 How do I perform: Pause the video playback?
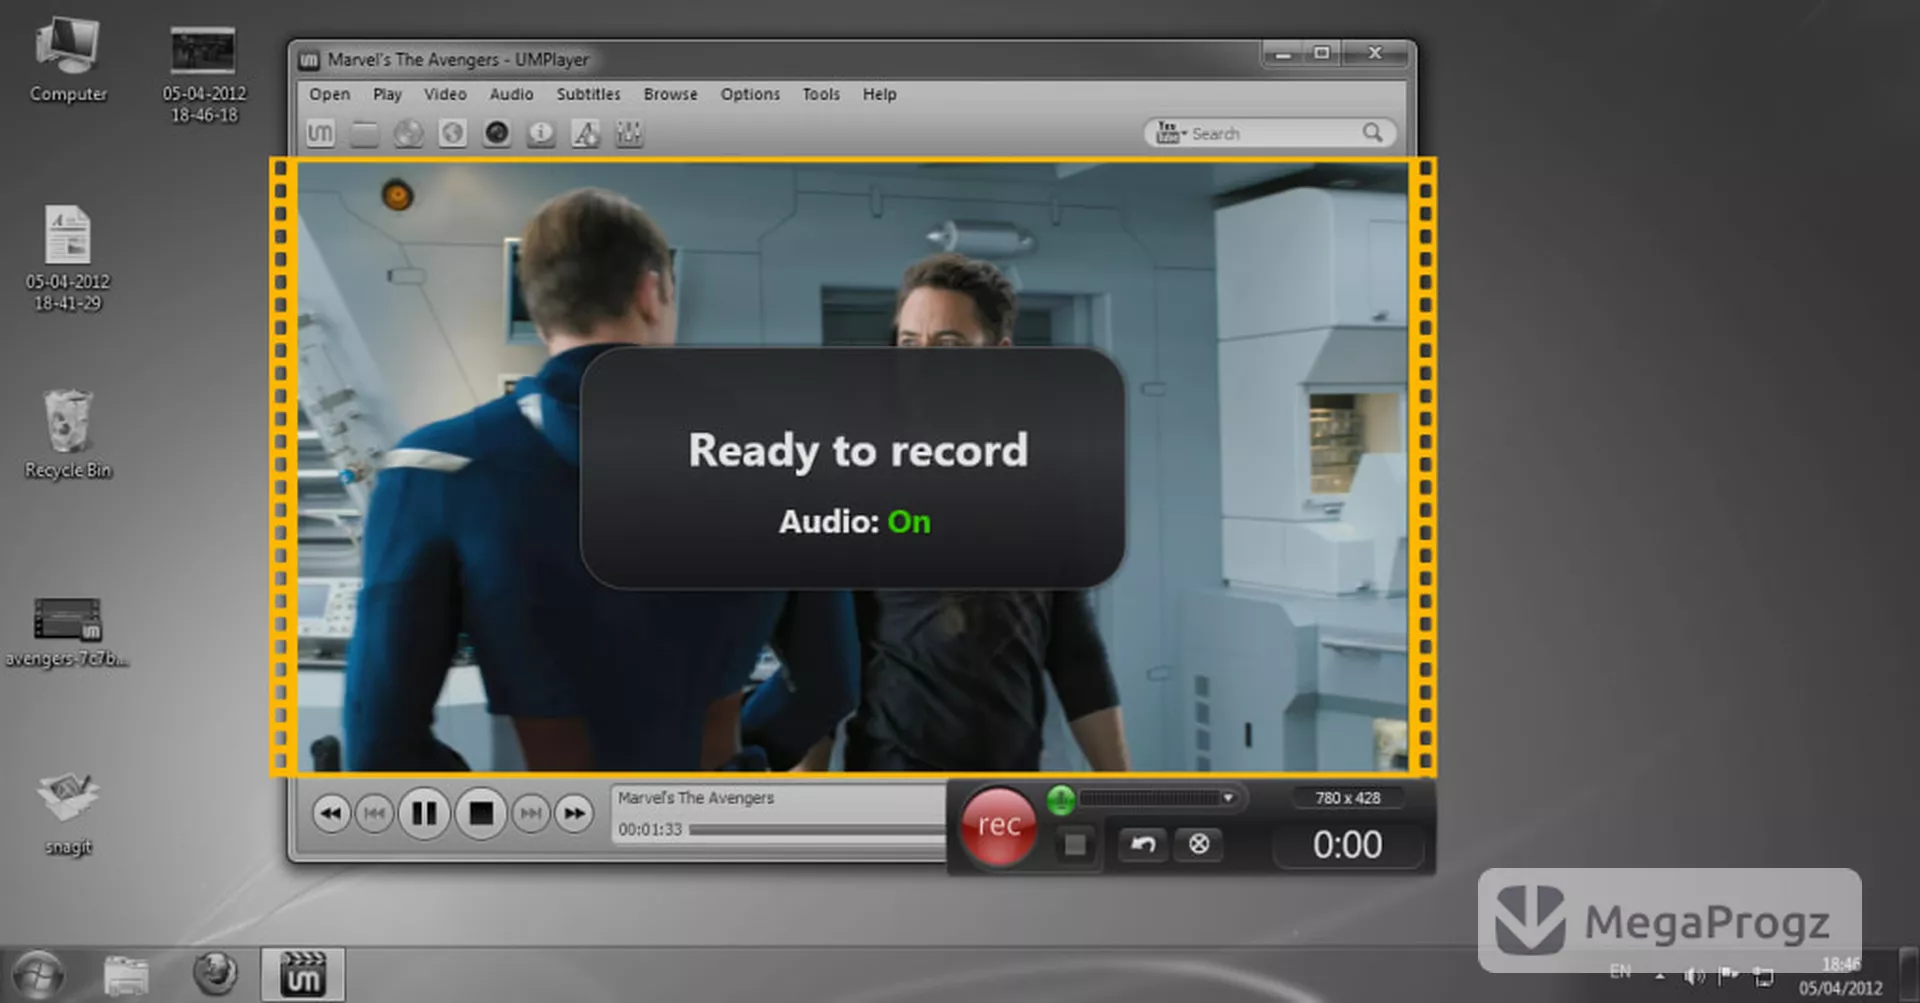[x=424, y=814]
